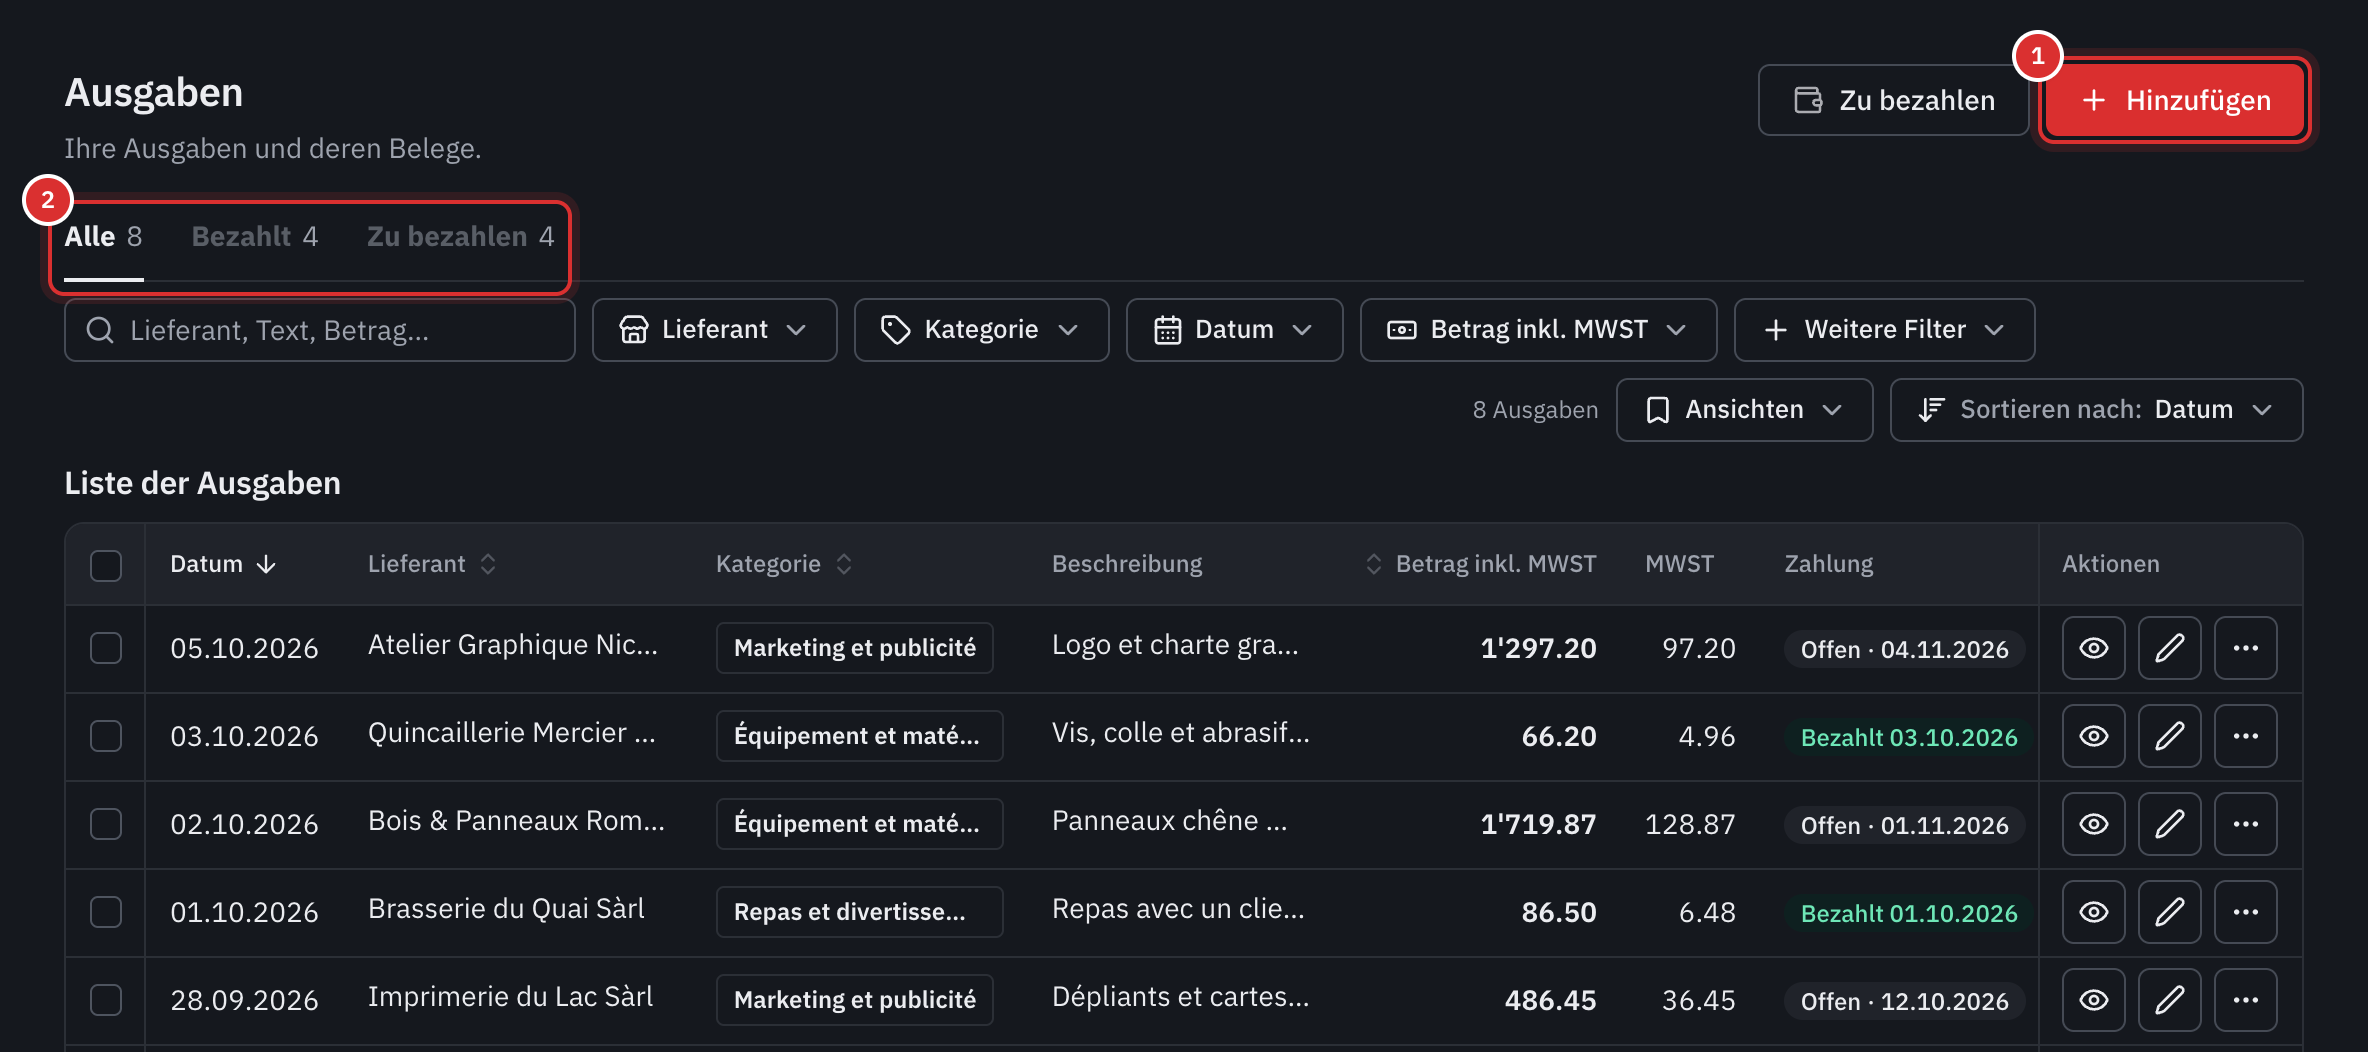Image resolution: width=2368 pixels, height=1052 pixels.
Task: Switch to the Bezahlt tab
Action: tap(254, 237)
